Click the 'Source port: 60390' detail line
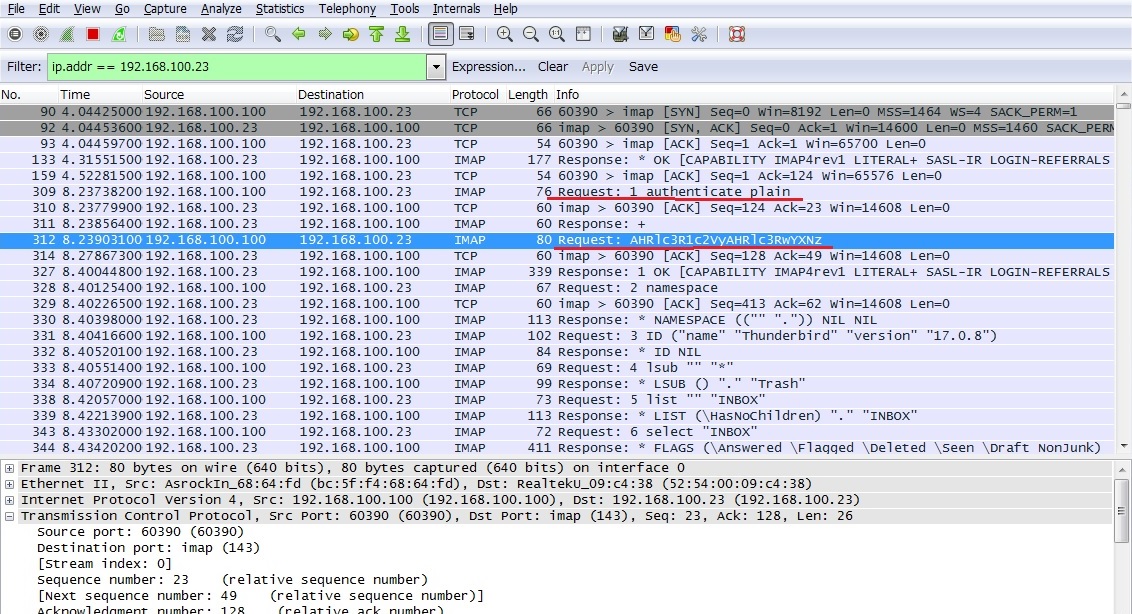Viewport: 1132px width, 614px height. click(141, 532)
